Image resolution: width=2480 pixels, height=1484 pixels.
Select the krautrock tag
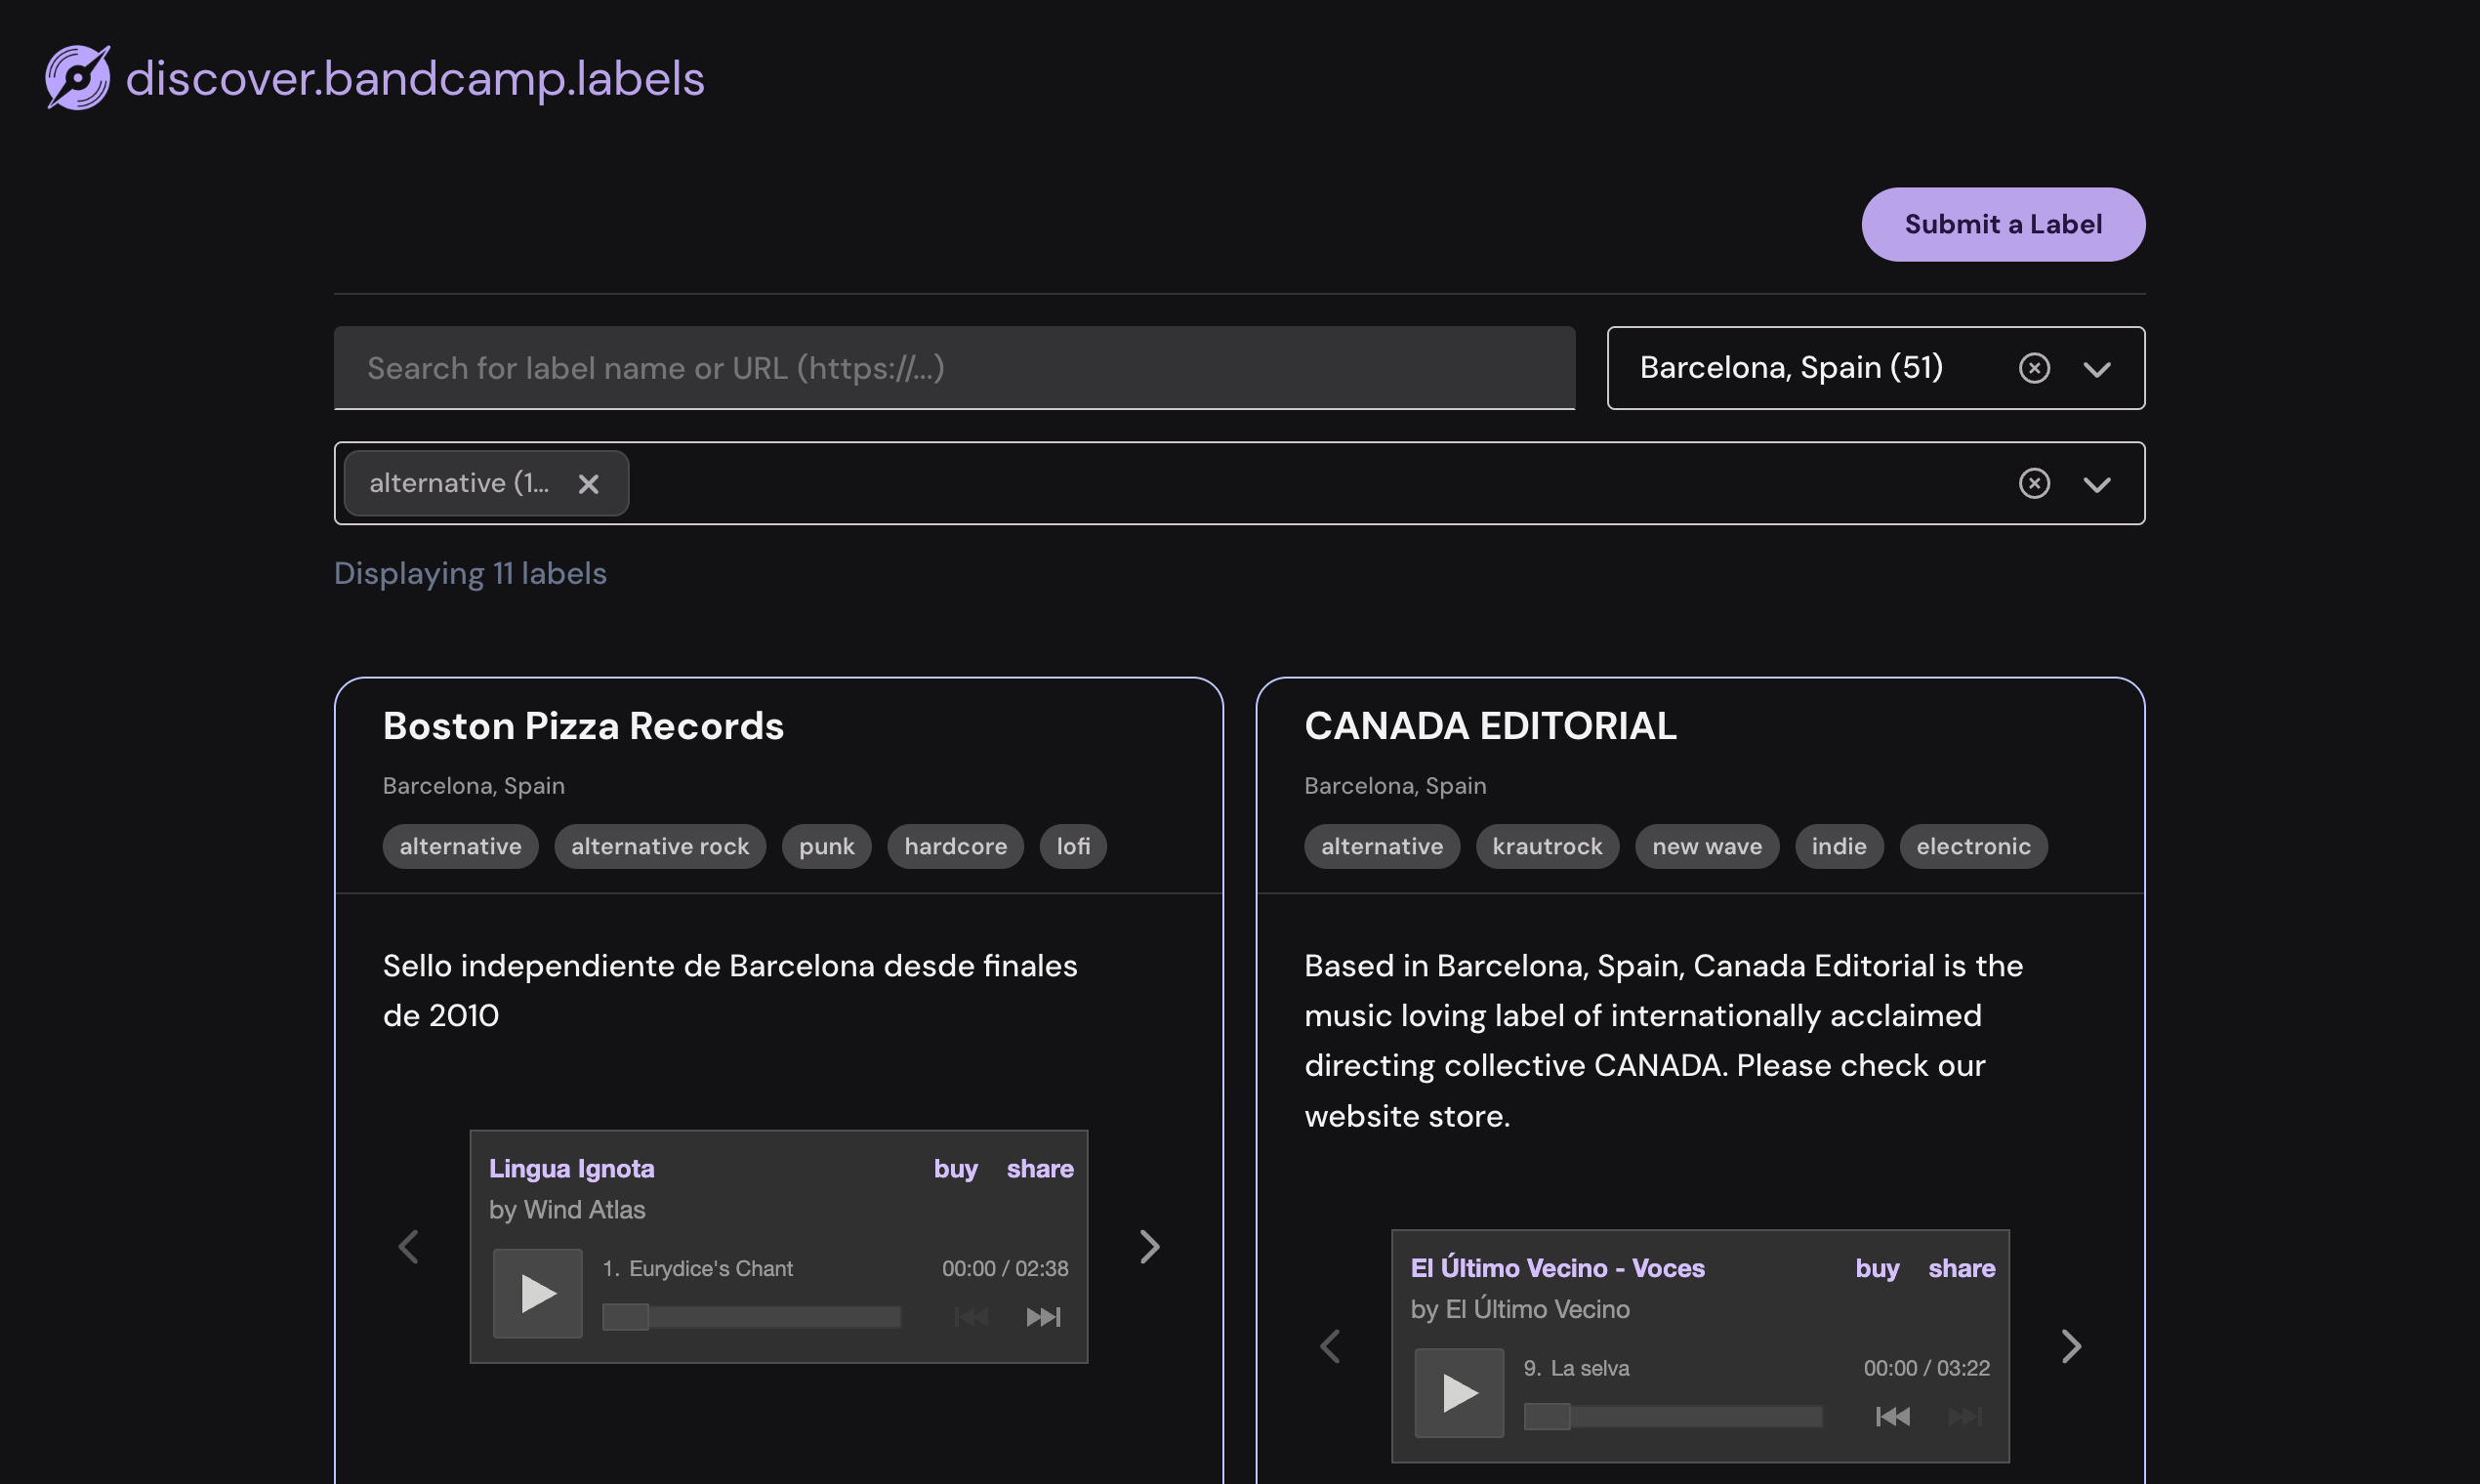point(1547,846)
